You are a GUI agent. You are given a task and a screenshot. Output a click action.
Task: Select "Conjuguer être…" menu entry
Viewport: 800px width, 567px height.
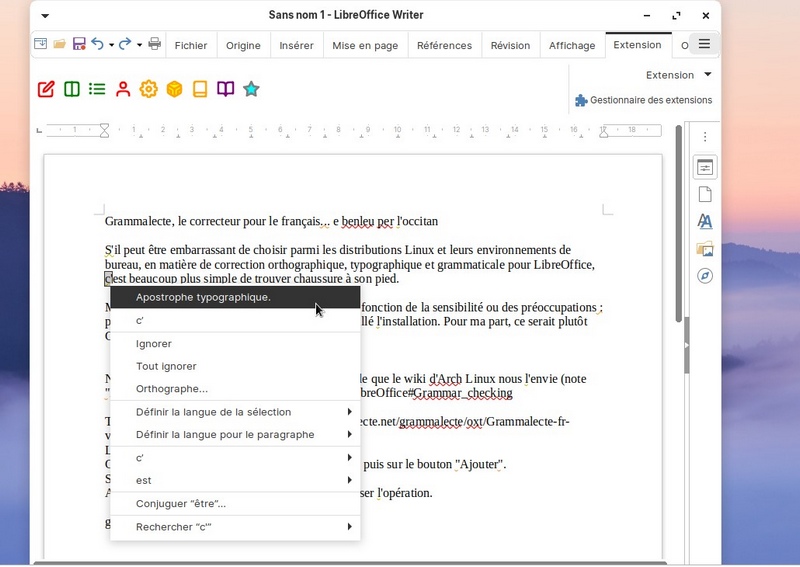(181, 503)
